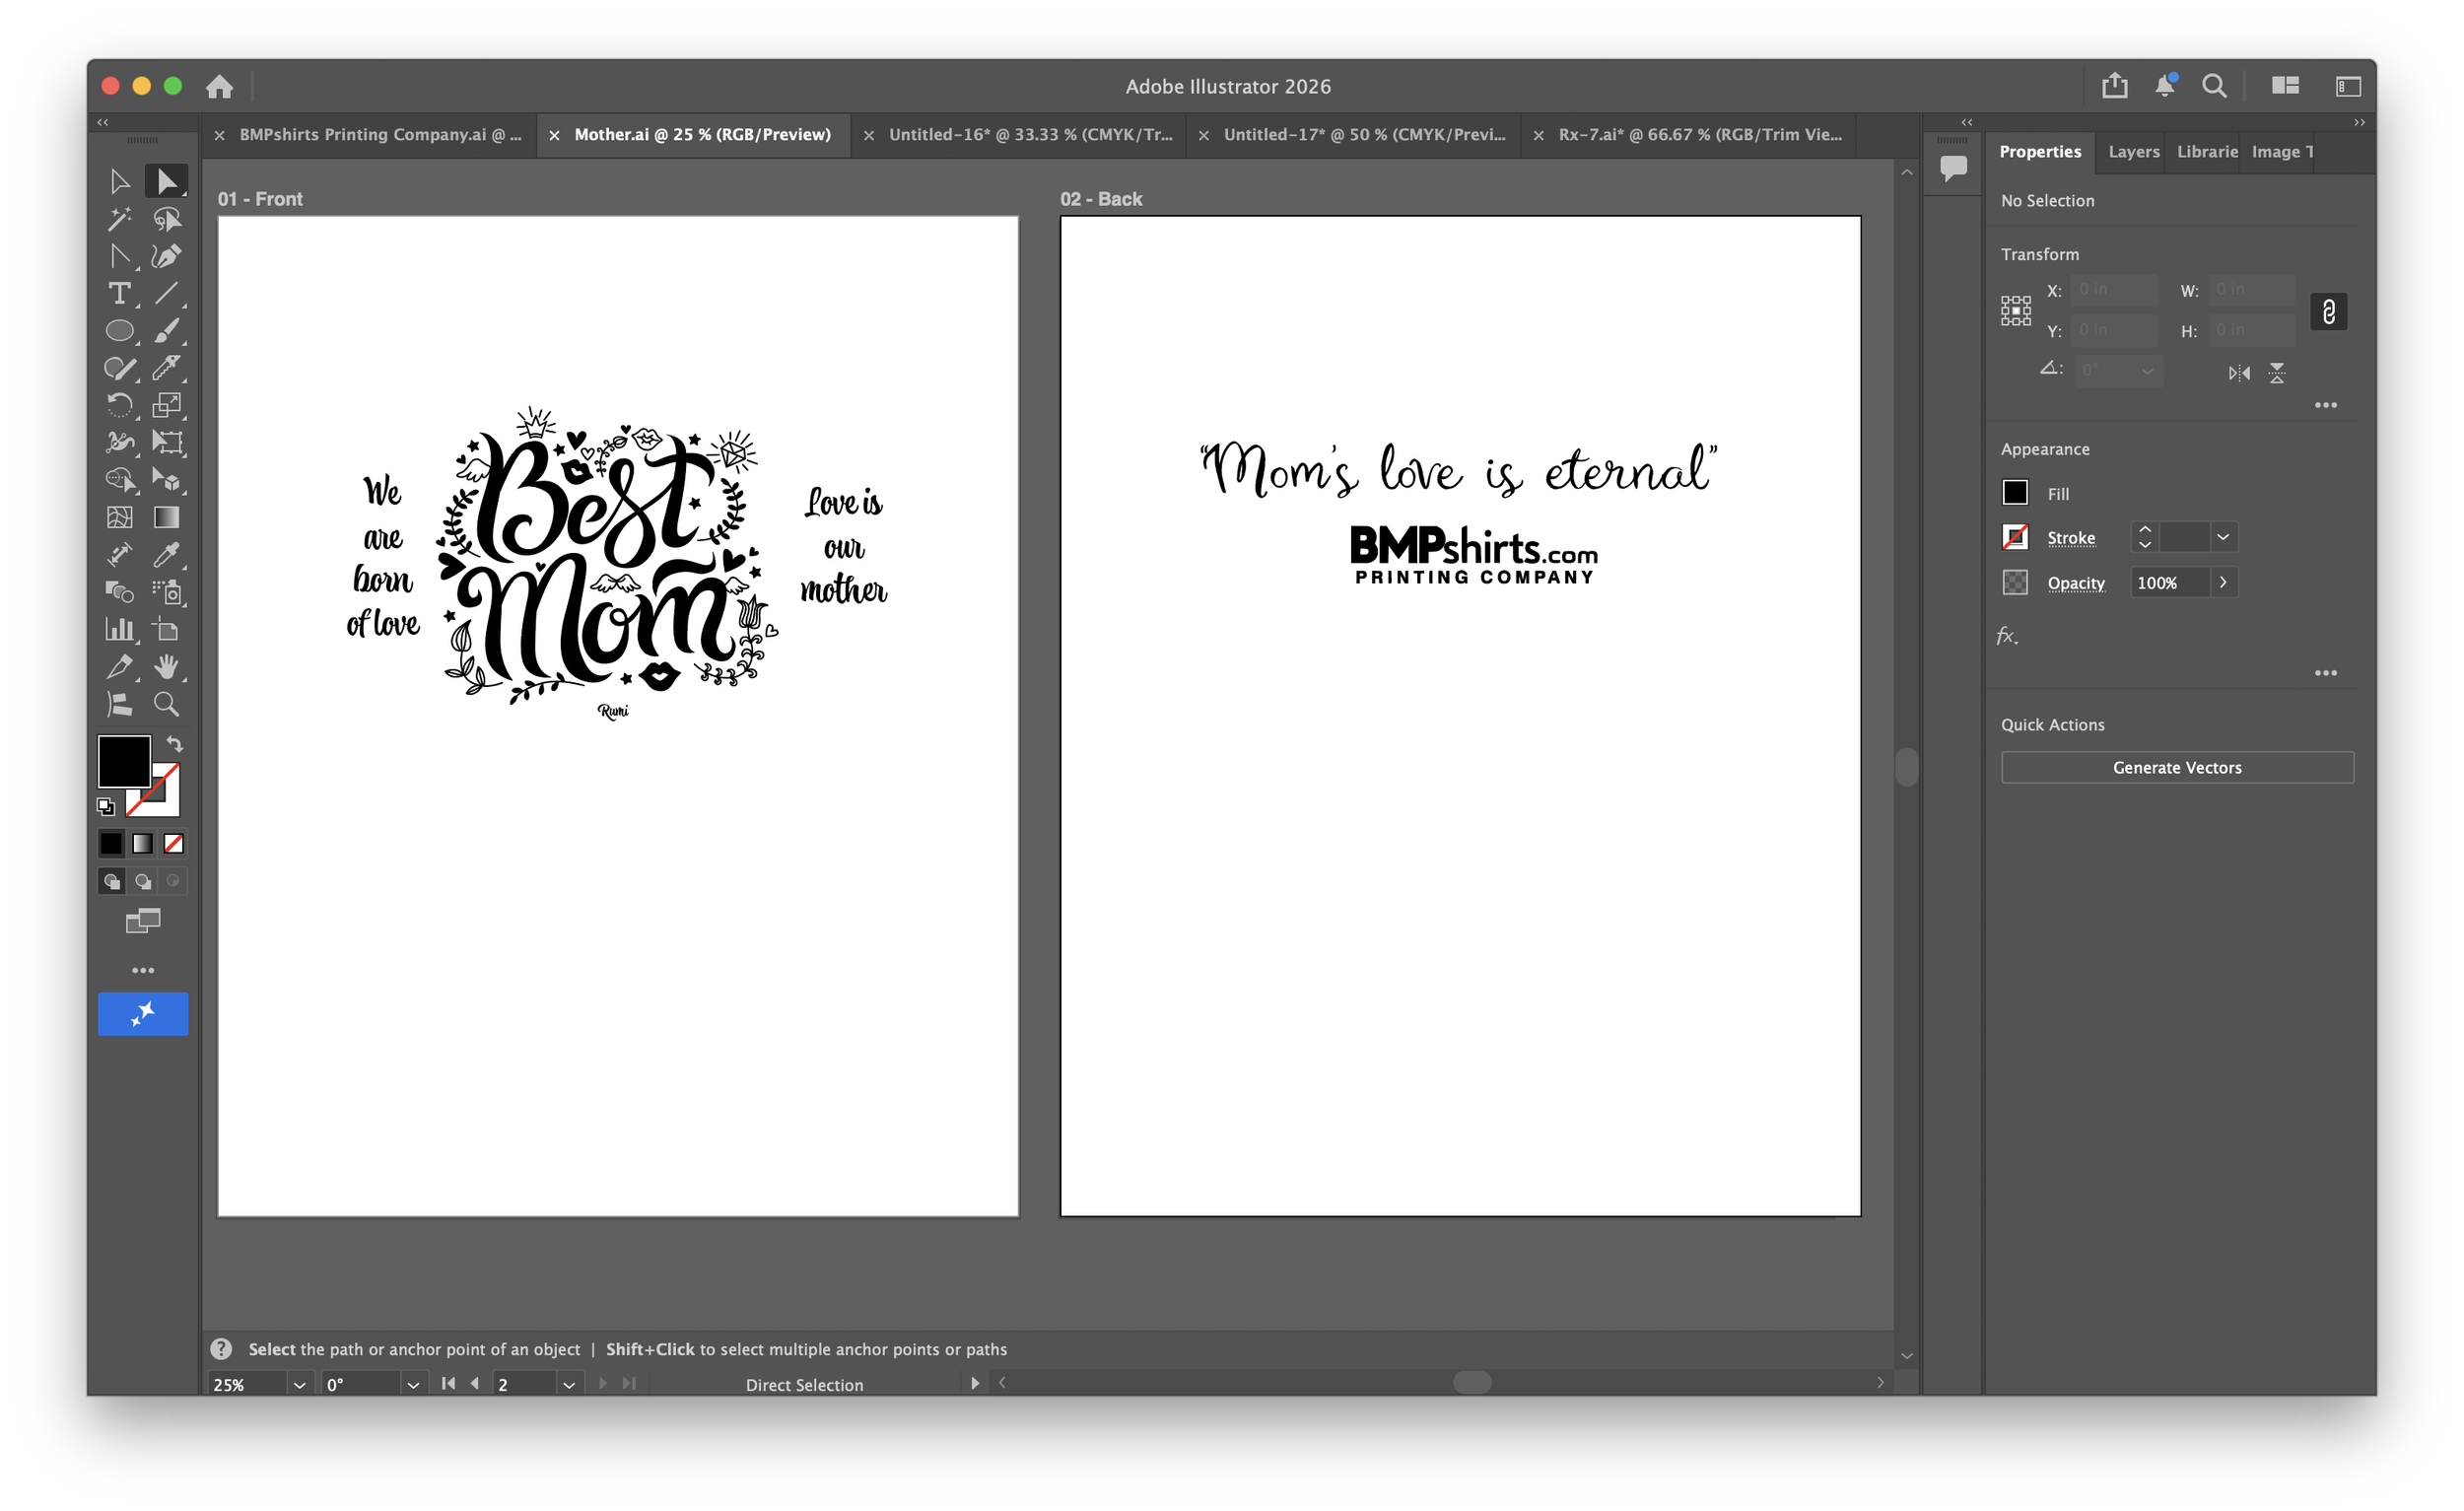
Task: Open notifications bell icon
Action: 2165,86
